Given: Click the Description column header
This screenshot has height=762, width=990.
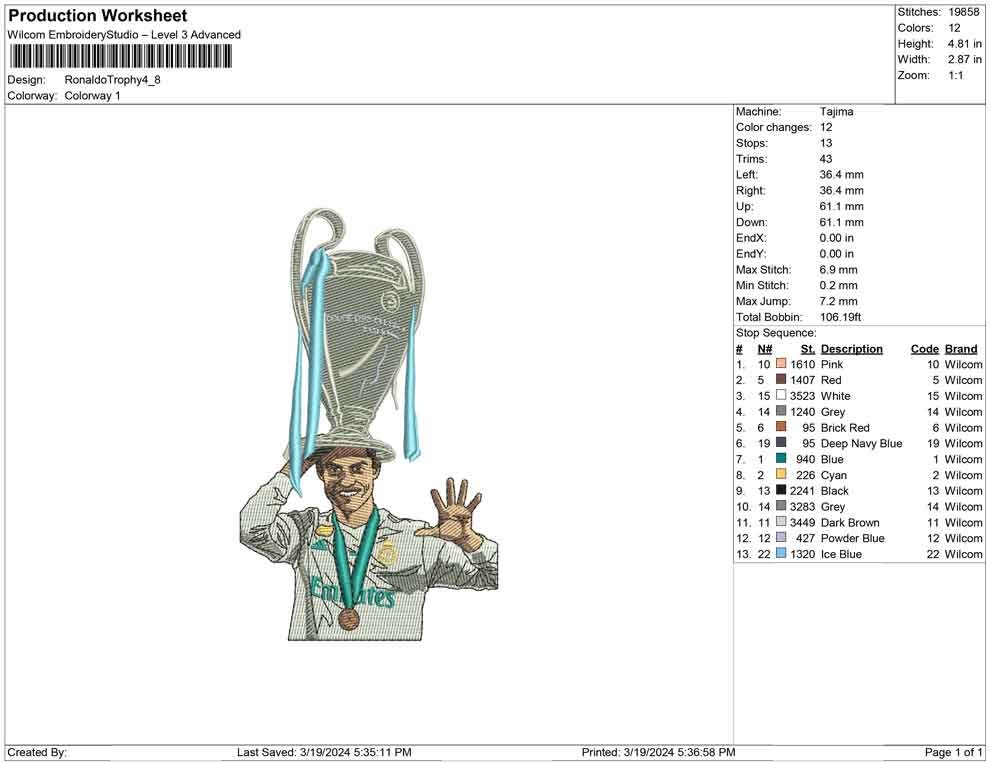Looking at the screenshot, I should 851,348.
